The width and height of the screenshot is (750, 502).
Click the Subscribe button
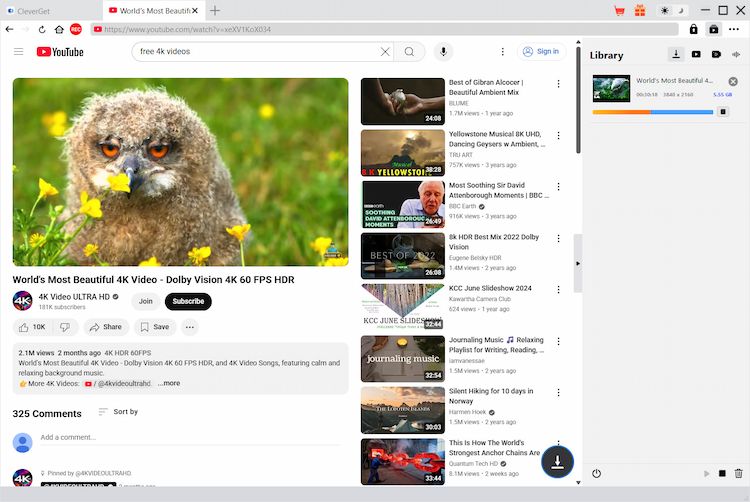click(x=188, y=301)
